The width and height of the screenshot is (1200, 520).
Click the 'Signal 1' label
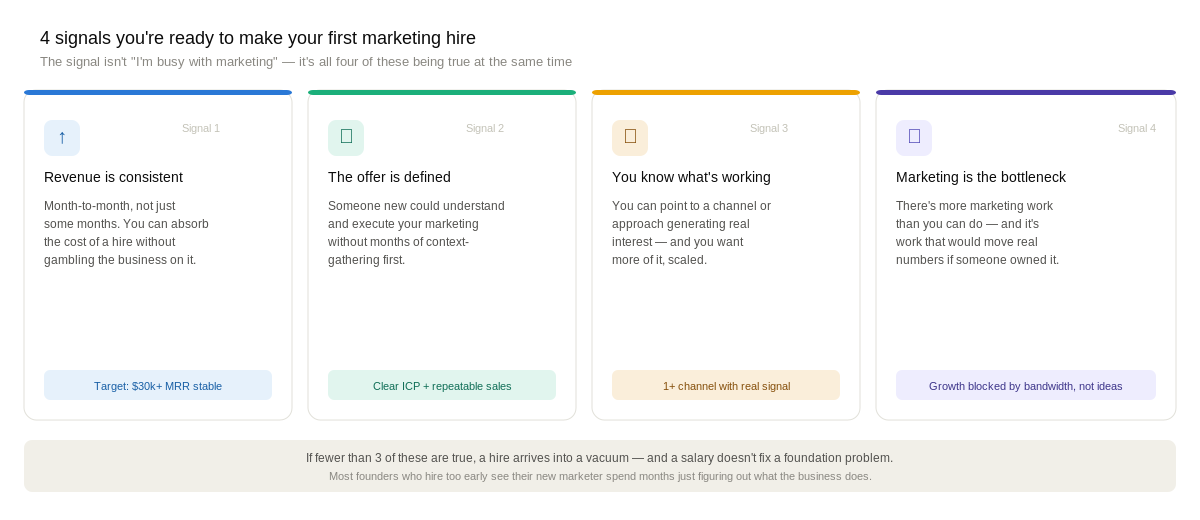[201, 128]
